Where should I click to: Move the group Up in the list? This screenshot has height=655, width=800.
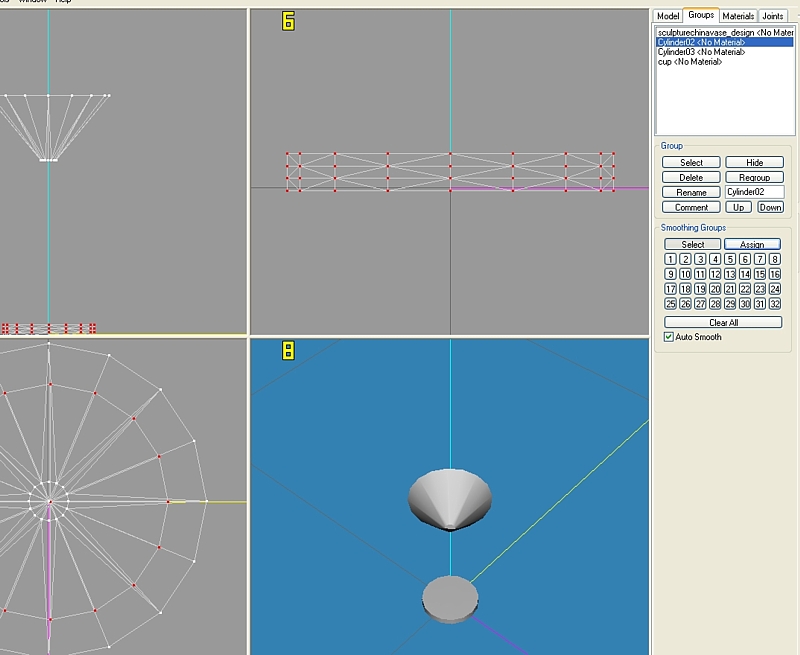738,207
